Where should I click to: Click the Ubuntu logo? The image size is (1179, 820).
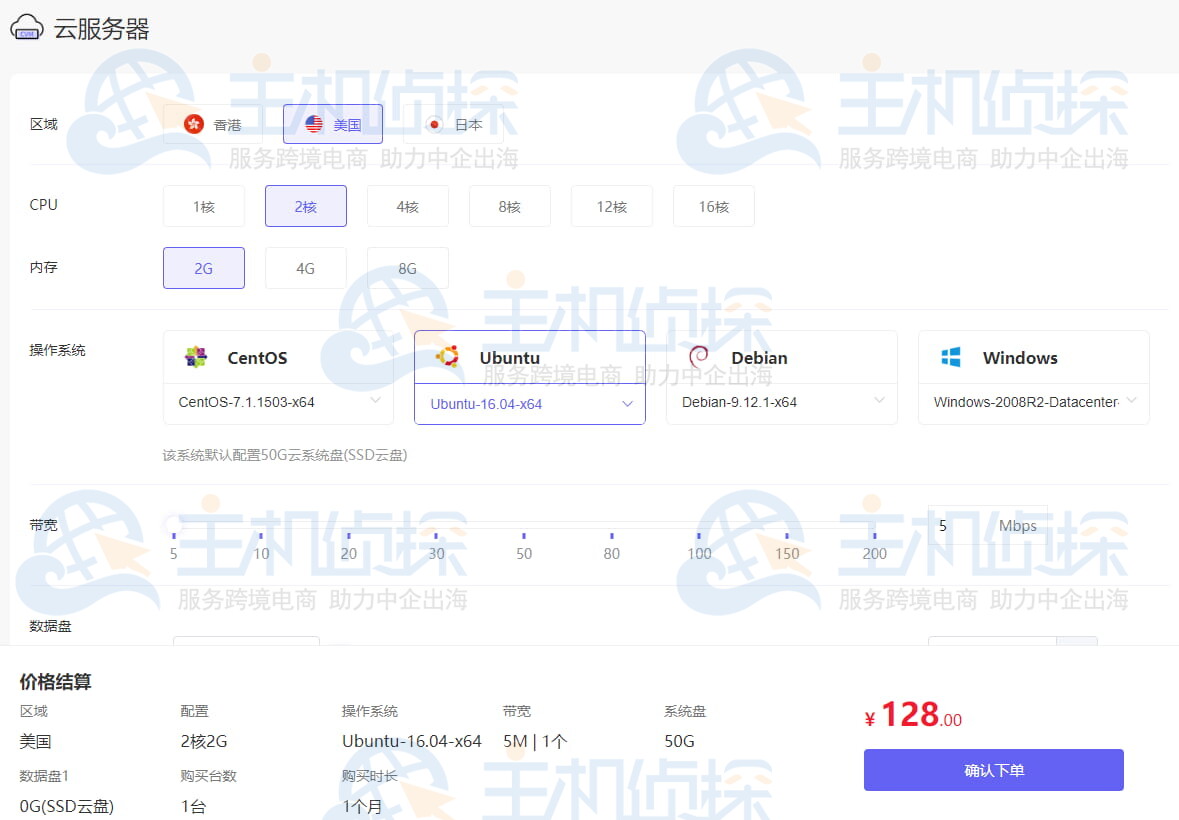point(449,357)
